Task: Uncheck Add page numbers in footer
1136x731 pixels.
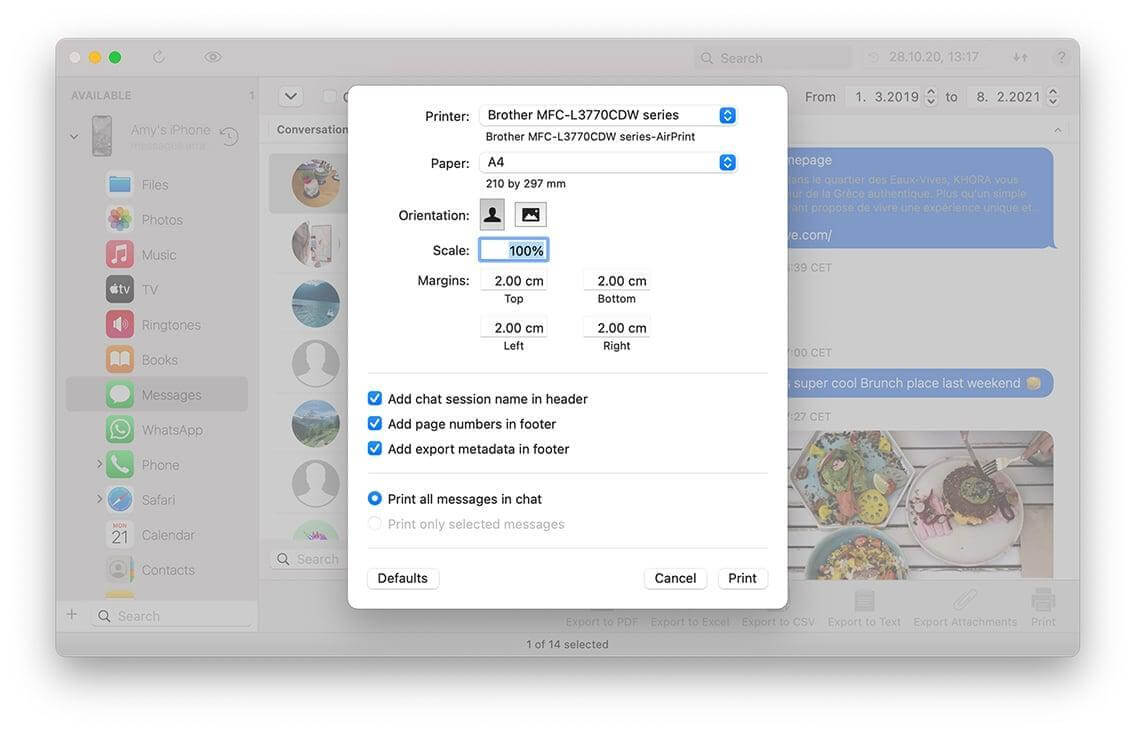Action: coord(374,423)
